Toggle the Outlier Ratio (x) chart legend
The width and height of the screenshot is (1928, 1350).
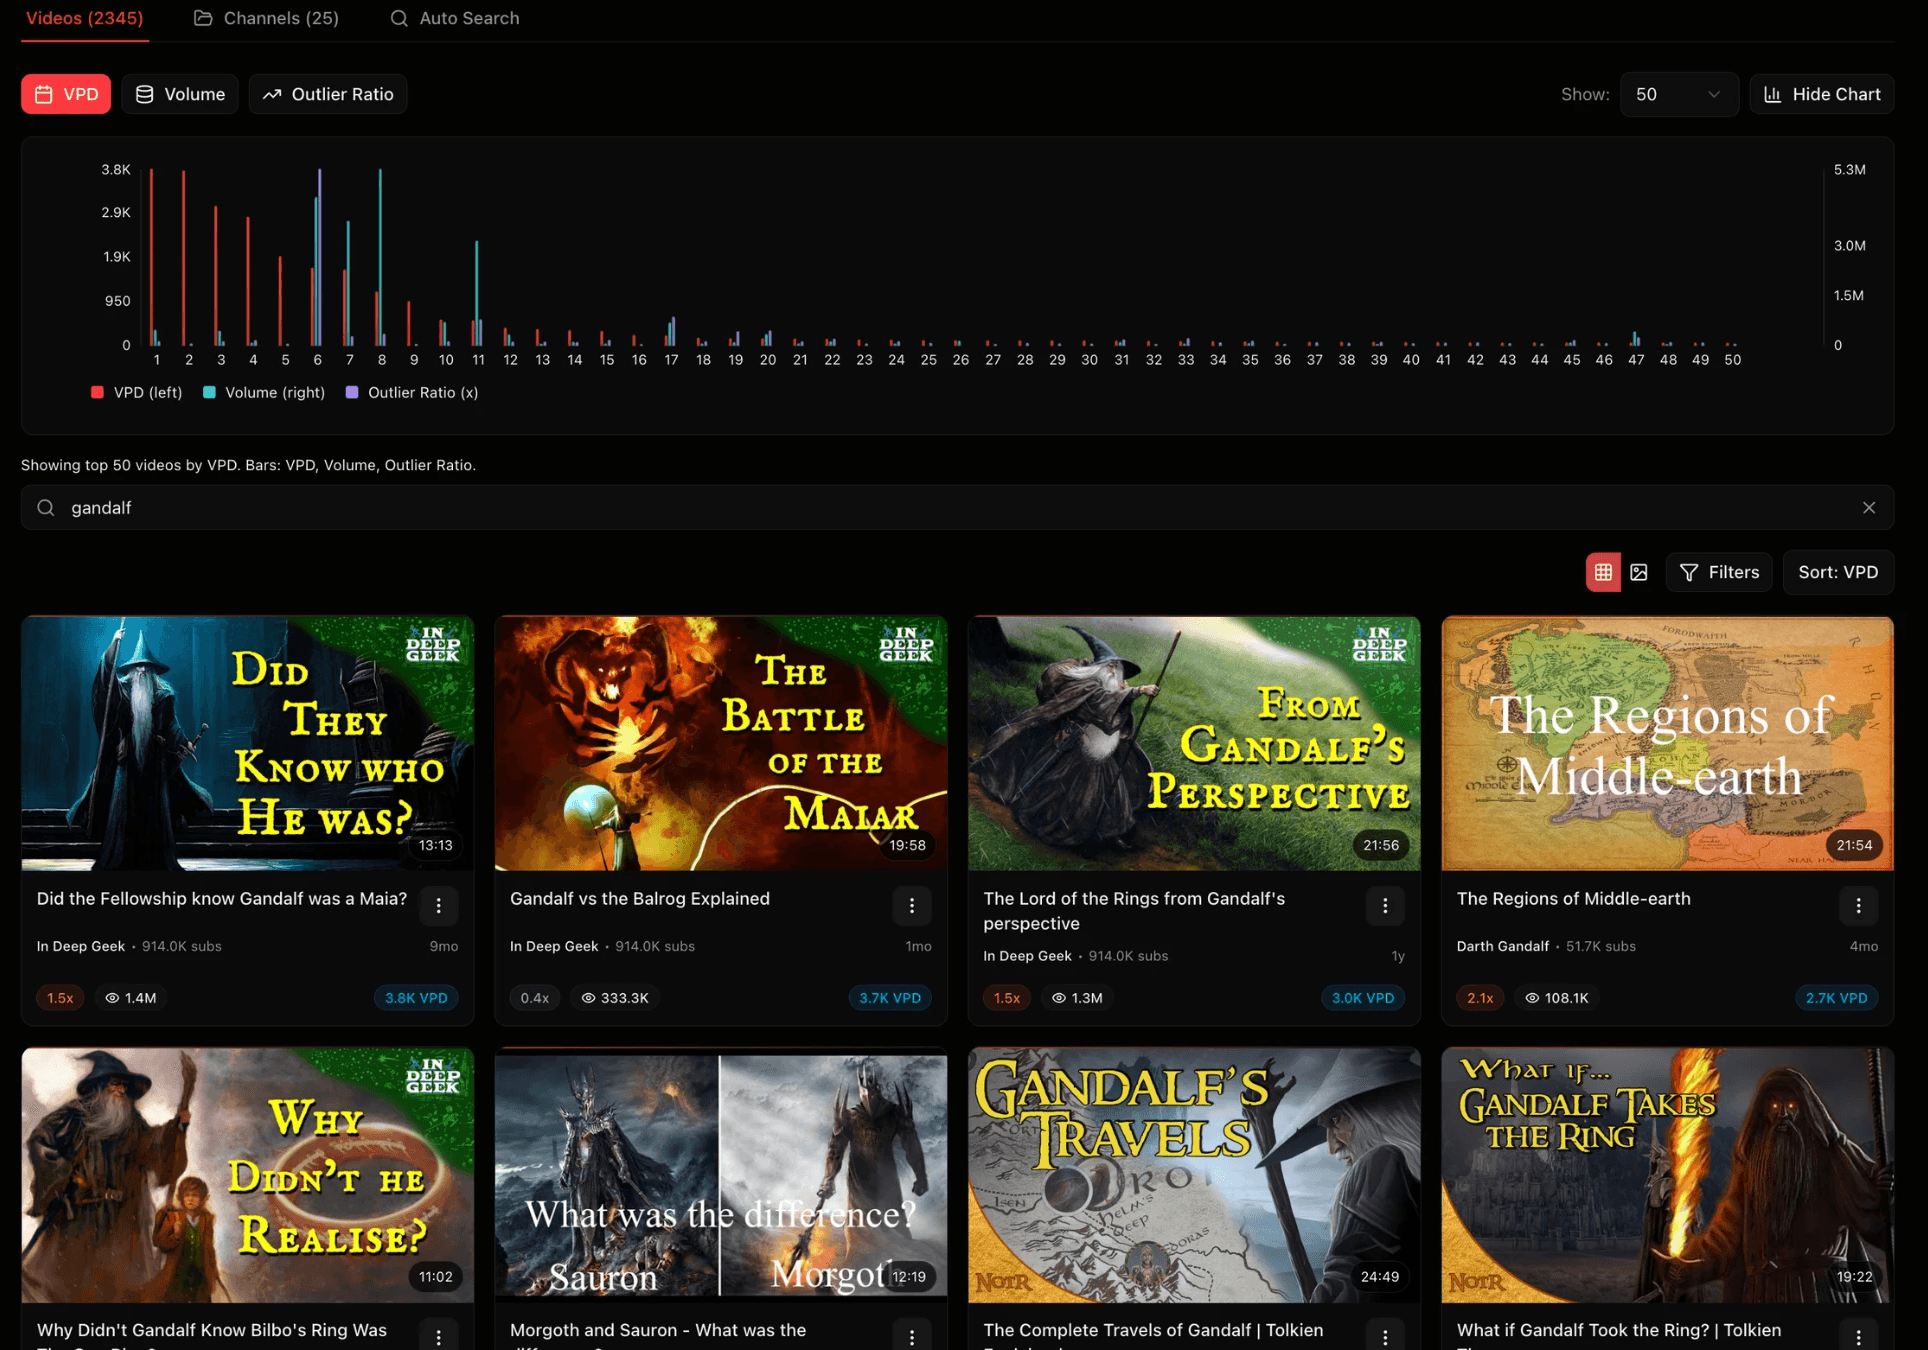411,392
